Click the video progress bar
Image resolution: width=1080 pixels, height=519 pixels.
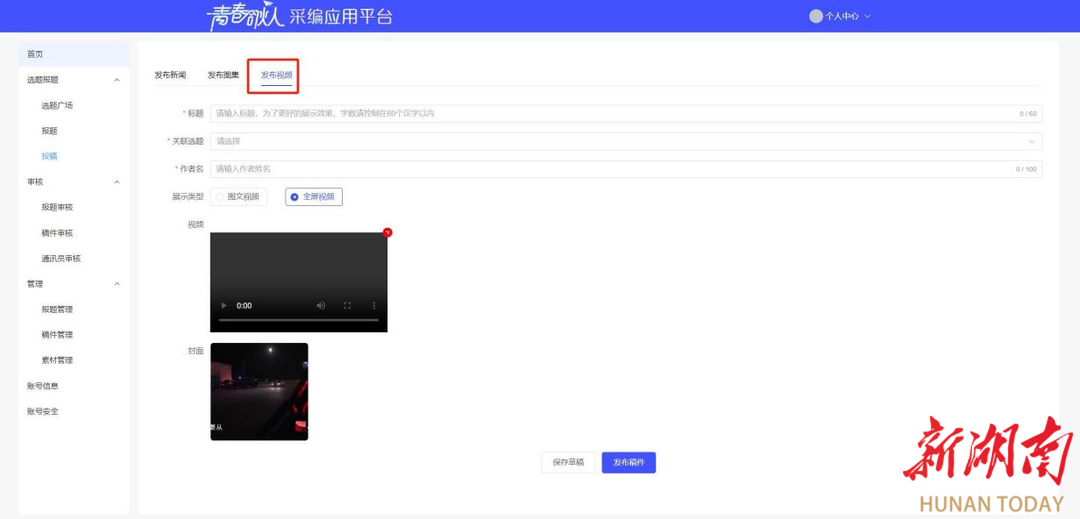299,320
